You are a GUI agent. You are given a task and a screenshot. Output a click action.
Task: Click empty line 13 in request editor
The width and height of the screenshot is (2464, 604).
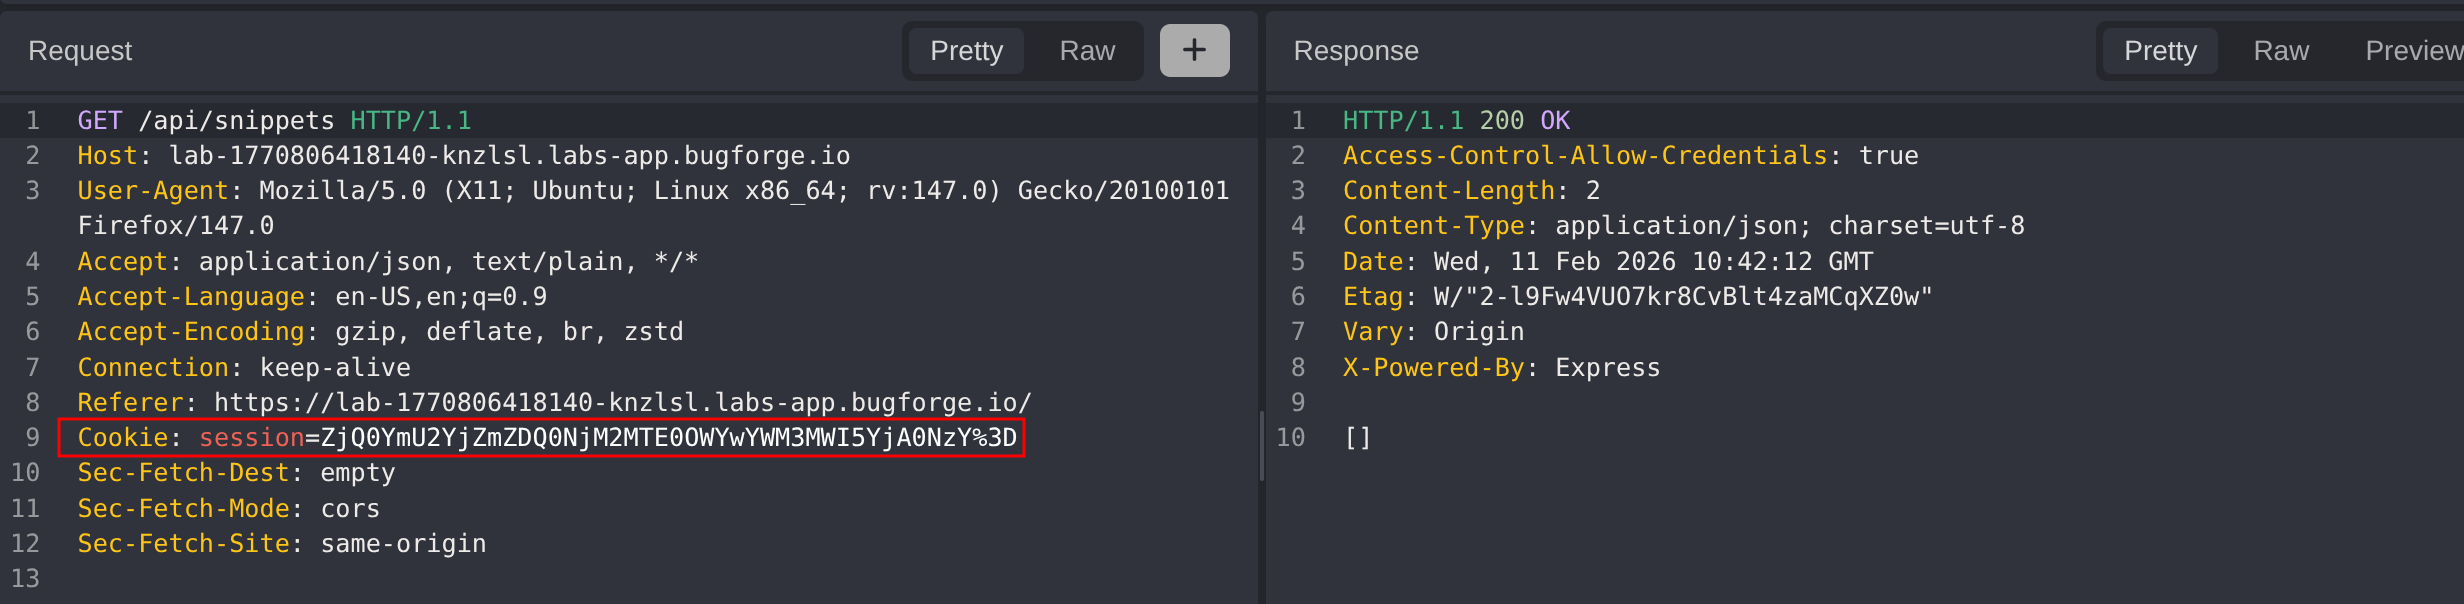point(300,579)
